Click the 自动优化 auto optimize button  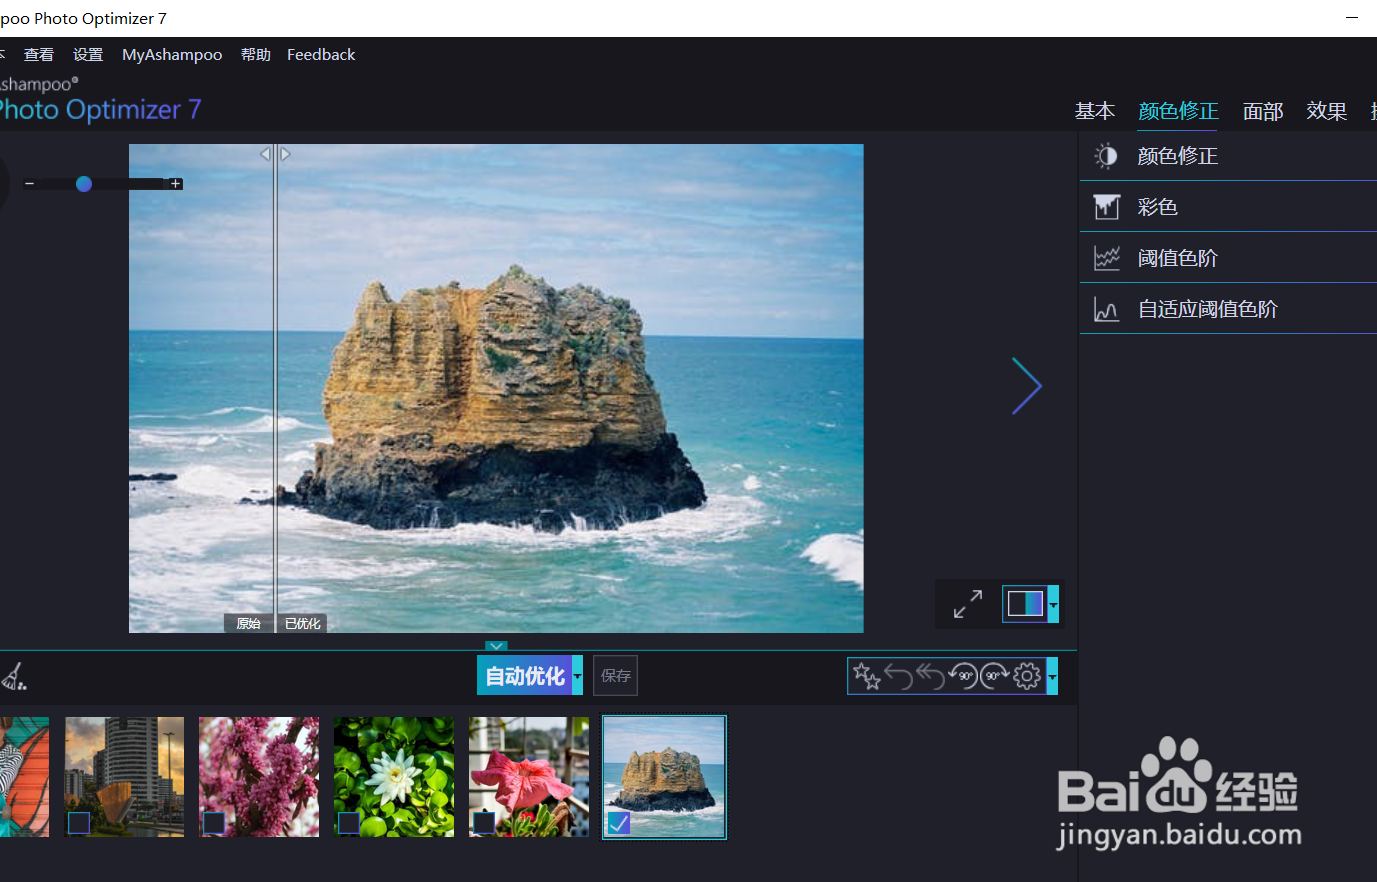tap(525, 676)
